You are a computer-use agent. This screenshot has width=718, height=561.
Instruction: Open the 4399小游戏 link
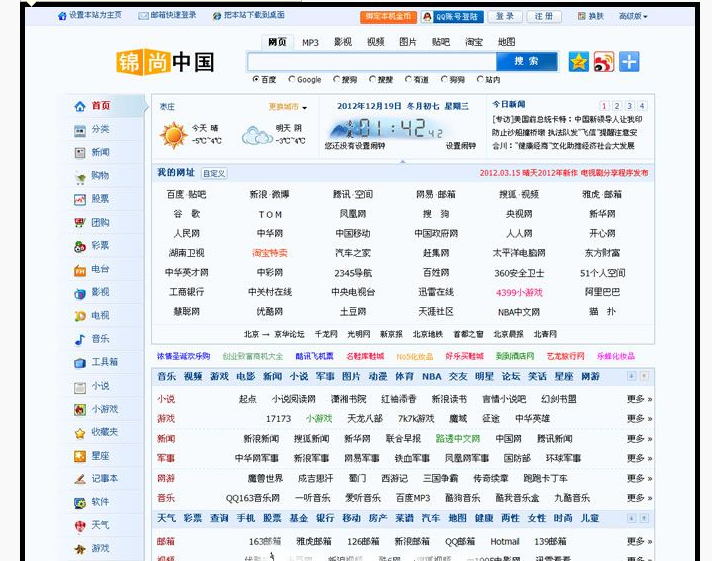point(519,293)
